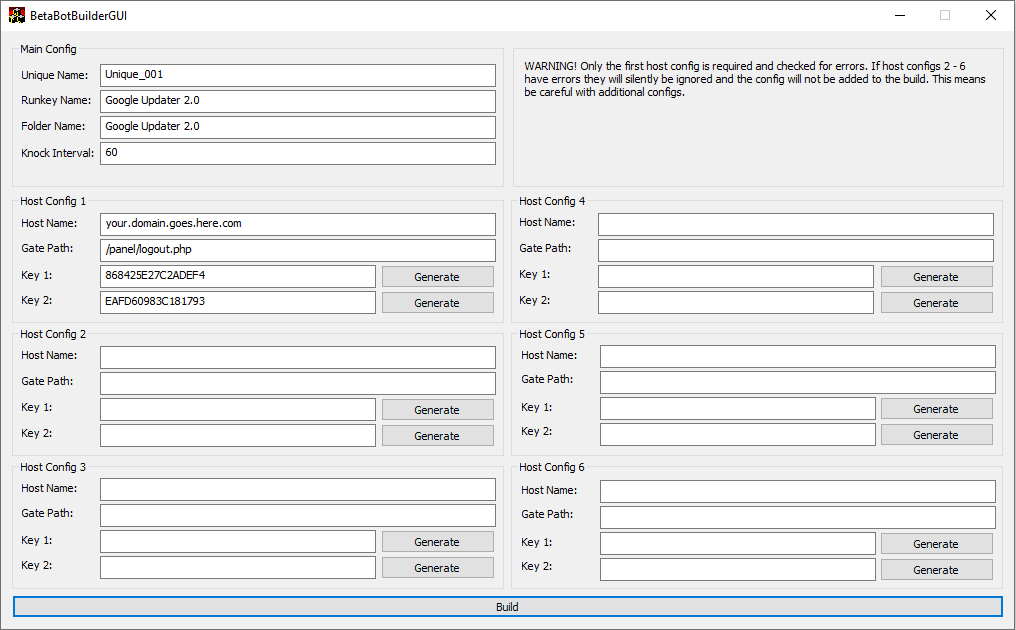Edit the Folder Name field

pos(297,127)
